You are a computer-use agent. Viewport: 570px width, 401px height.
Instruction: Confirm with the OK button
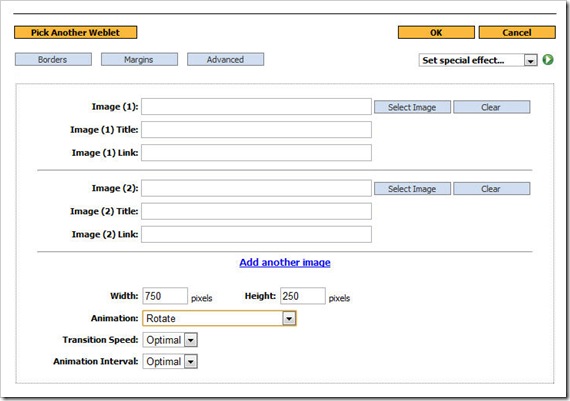tap(436, 32)
